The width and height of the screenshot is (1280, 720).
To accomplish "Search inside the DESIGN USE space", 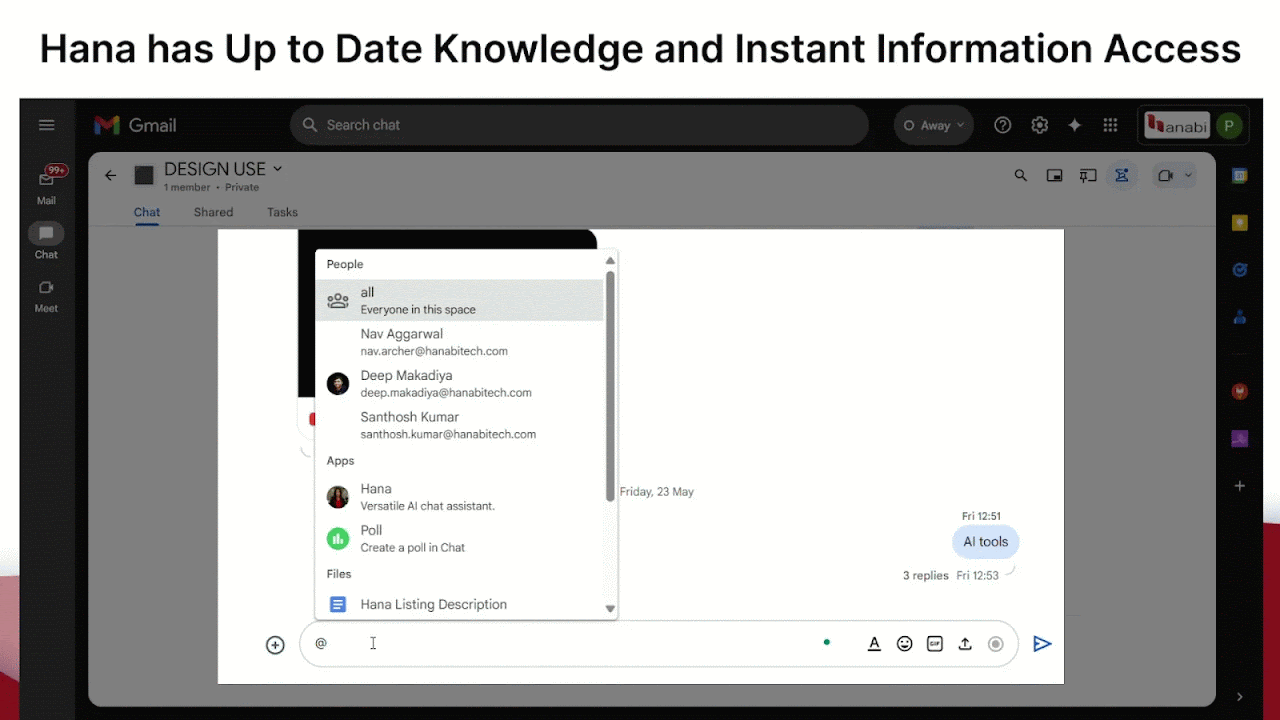I will (1021, 175).
